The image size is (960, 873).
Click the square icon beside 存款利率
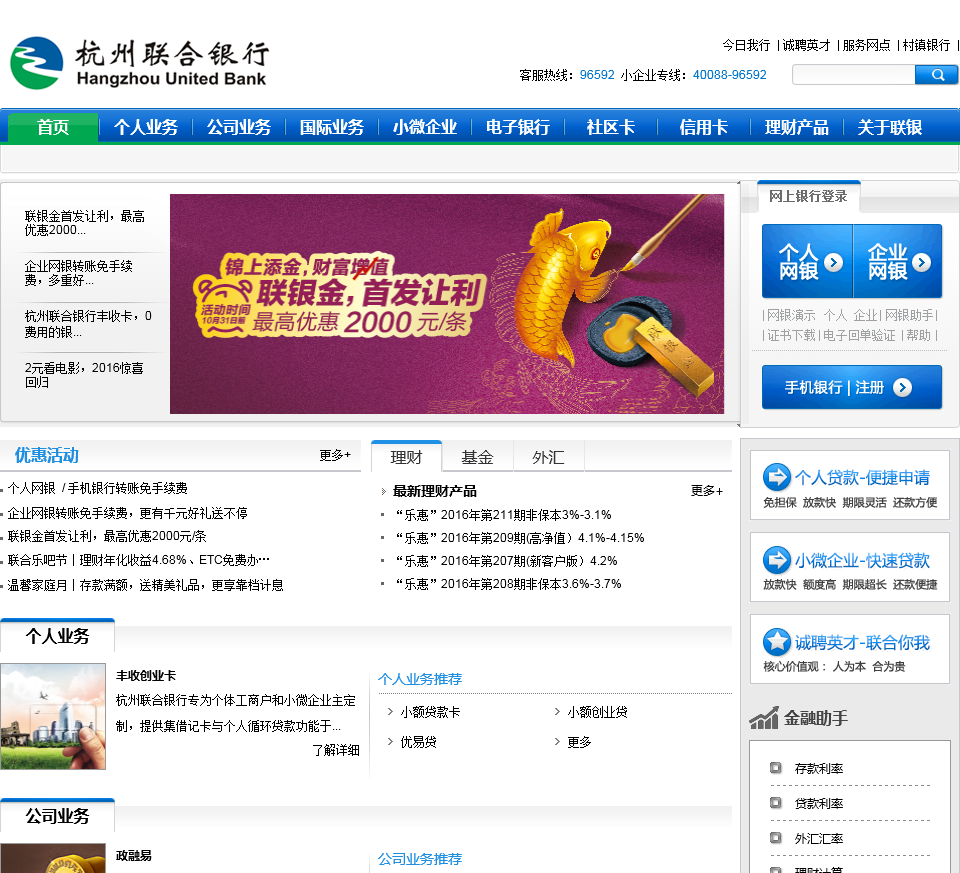776,768
